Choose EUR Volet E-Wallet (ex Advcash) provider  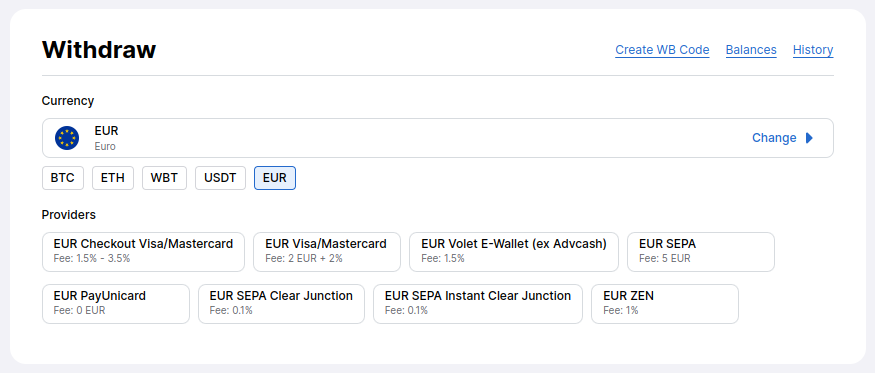click(x=514, y=252)
